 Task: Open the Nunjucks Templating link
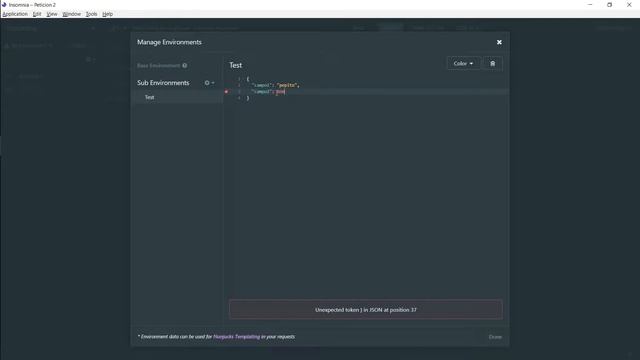236,337
